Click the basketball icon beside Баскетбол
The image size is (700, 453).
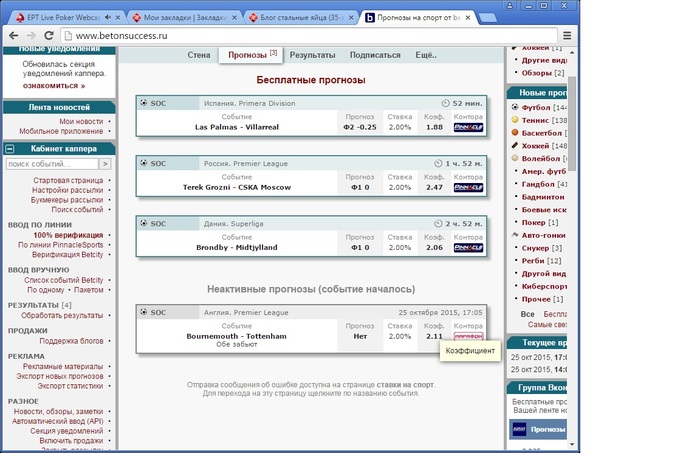pyautogui.click(x=515, y=133)
